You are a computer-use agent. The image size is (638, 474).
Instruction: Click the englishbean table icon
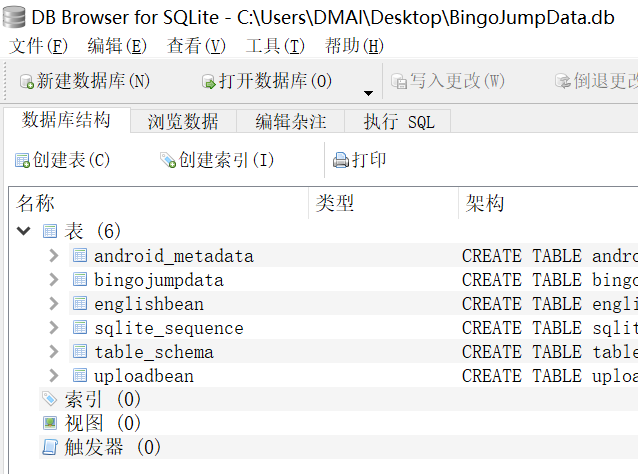[80, 303]
